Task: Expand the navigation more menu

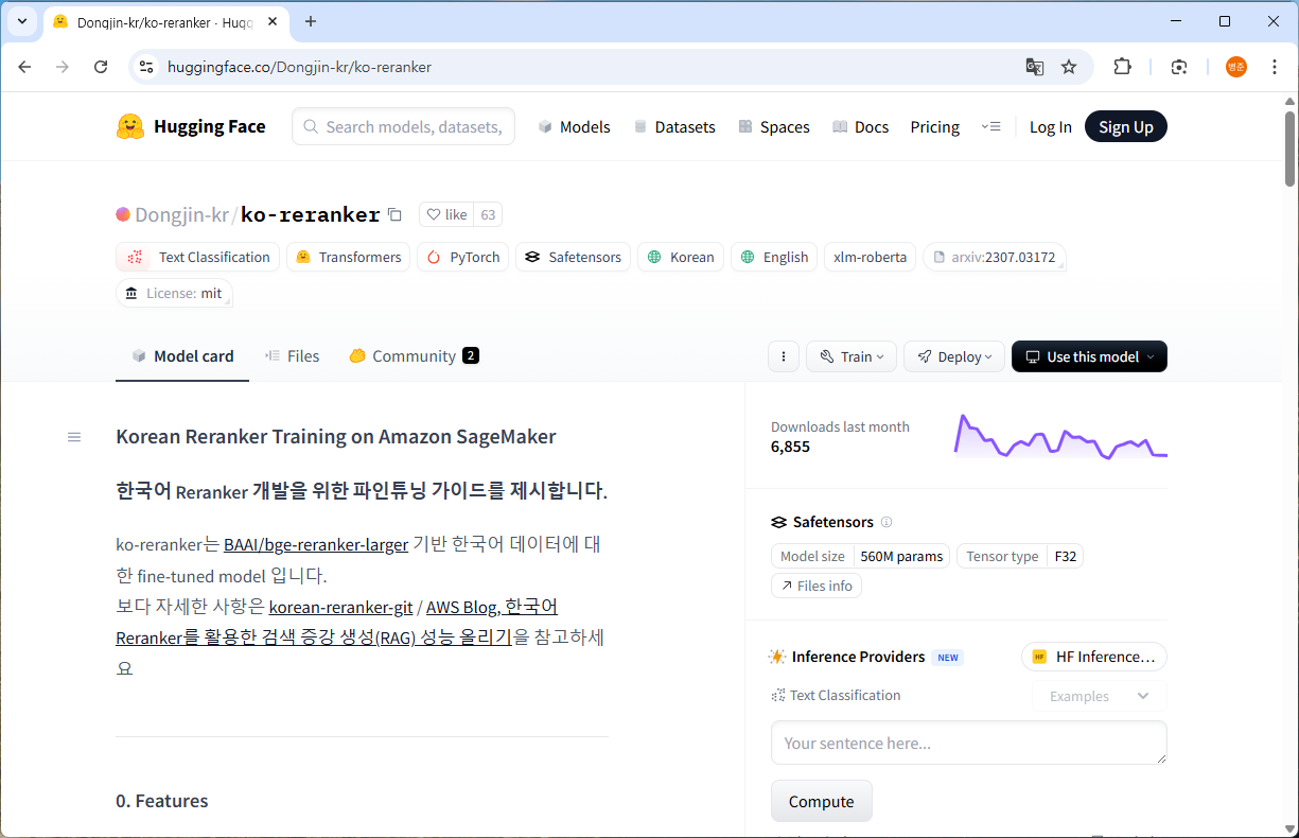Action: coord(991,127)
